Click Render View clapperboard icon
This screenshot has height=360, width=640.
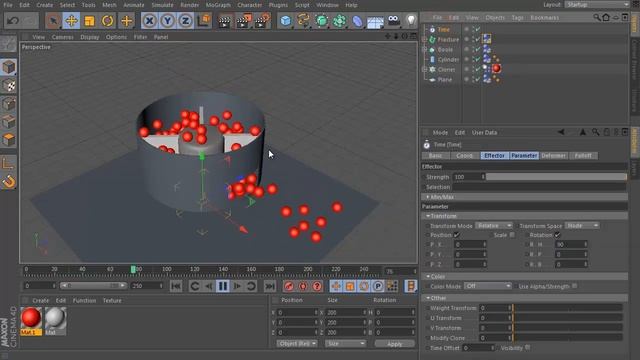tap(224, 20)
